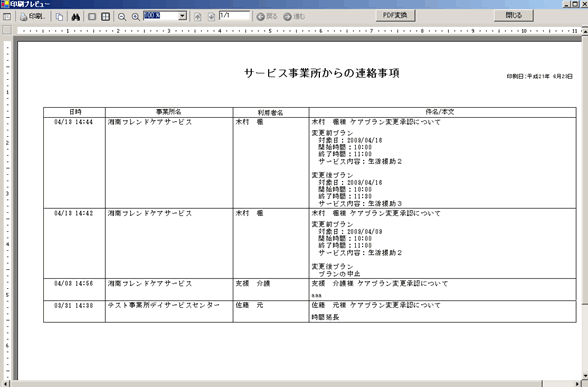Switch to single page view

pos(92,17)
